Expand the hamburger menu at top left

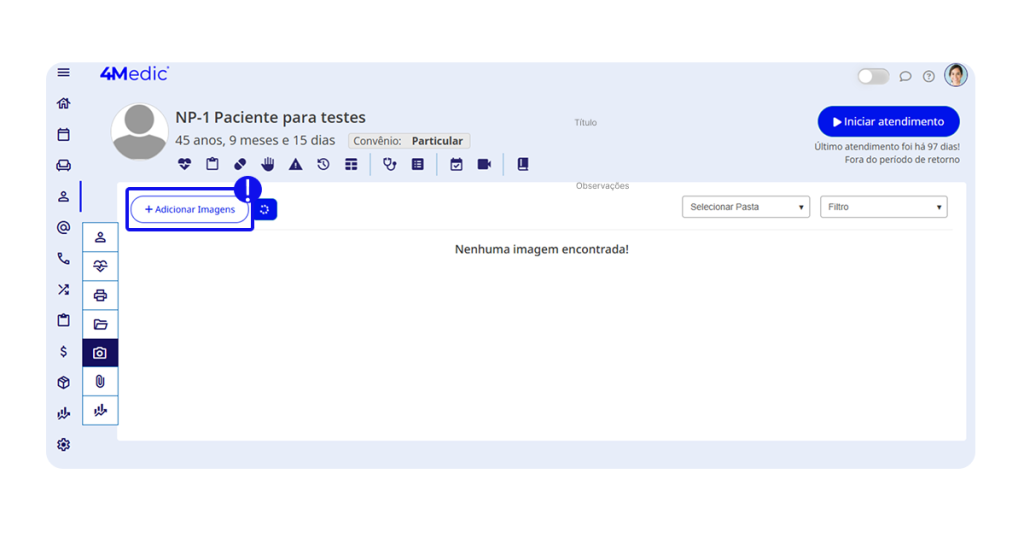[x=64, y=73]
